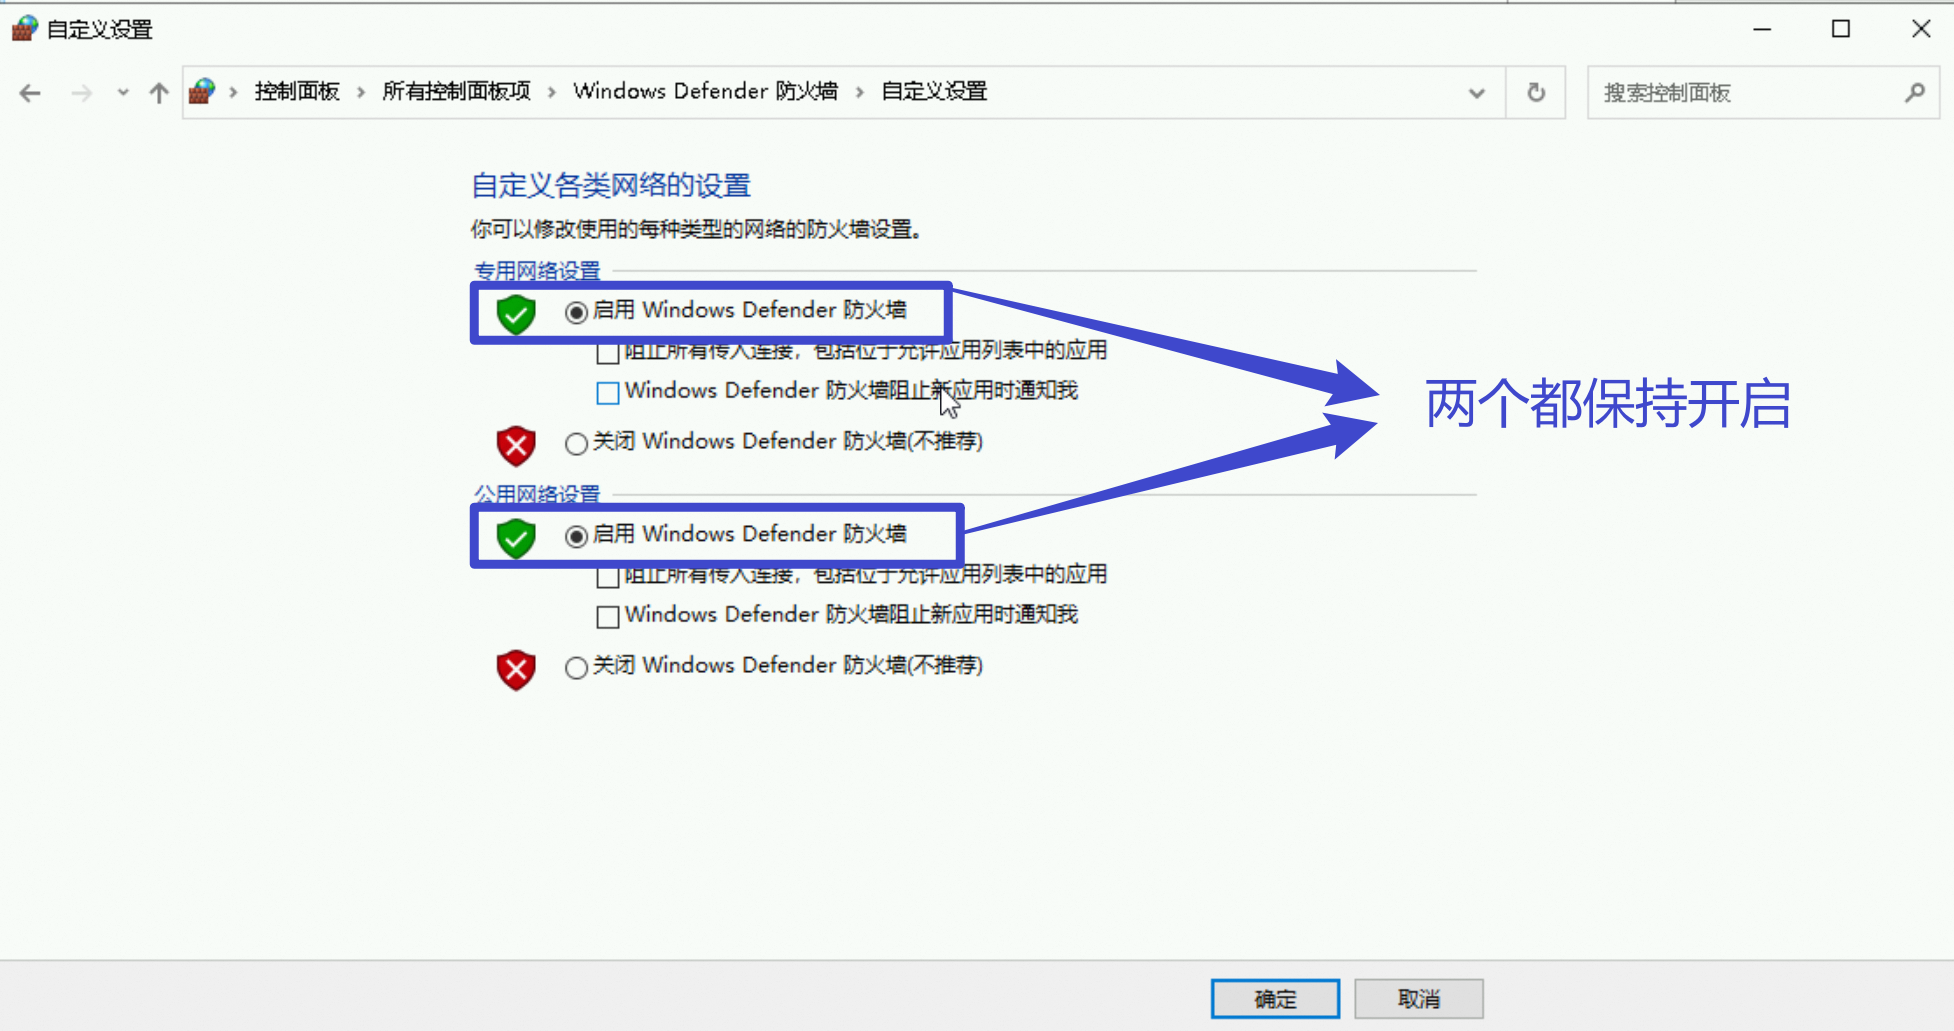Click the firewall icon in the address bar
Viewport: 1954px width, 1031px height.
202,92
